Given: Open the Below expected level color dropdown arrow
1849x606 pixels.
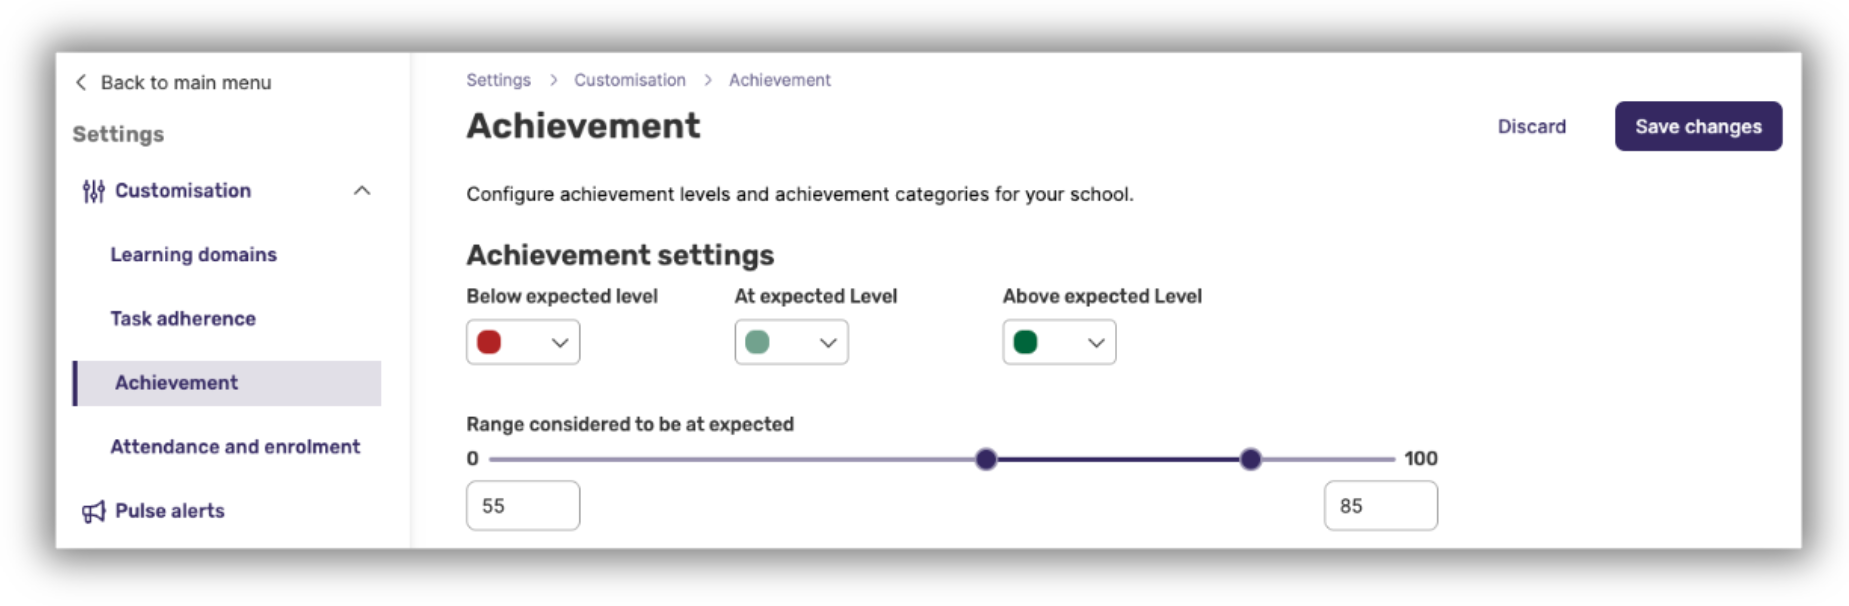Looking at the screenshot, I should (x=558, y=342).
